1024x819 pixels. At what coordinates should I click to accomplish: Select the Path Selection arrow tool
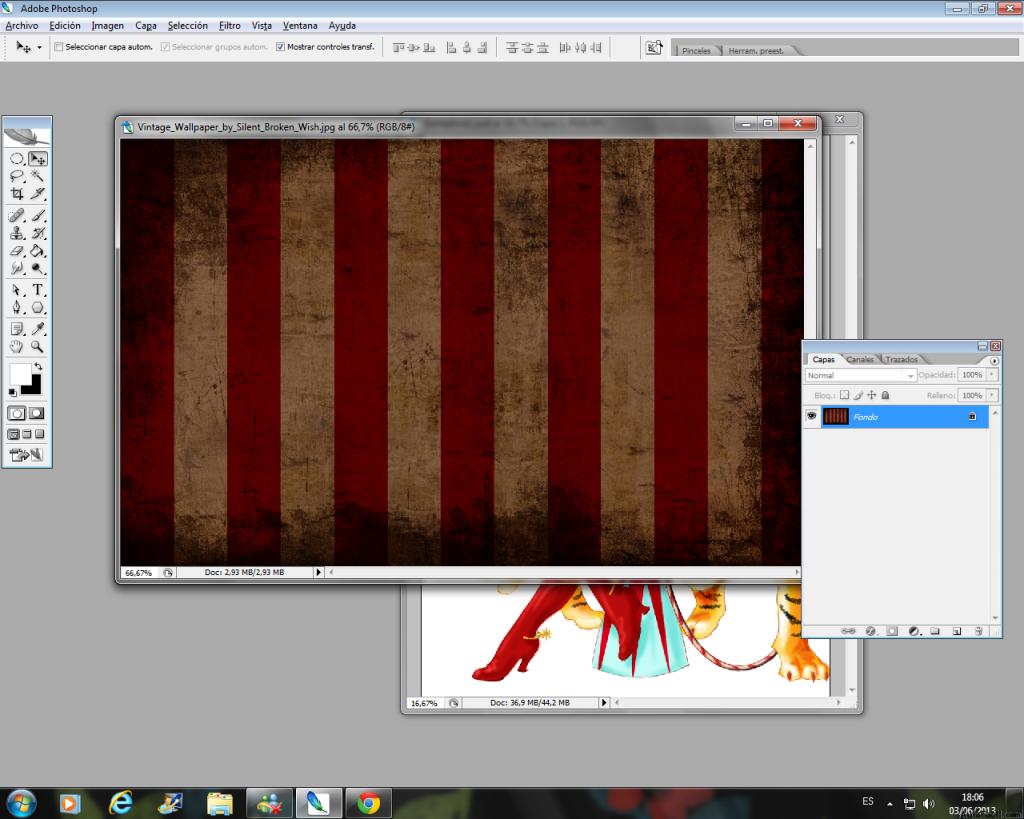(17, 290)
